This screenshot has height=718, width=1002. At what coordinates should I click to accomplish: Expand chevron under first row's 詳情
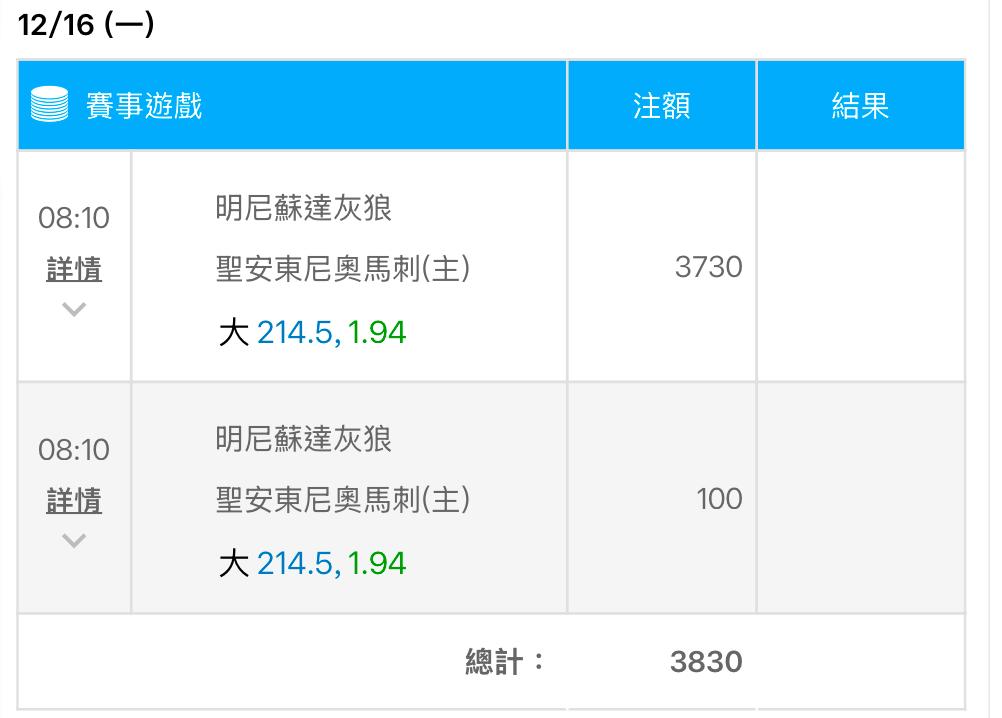tap(74, 309)
